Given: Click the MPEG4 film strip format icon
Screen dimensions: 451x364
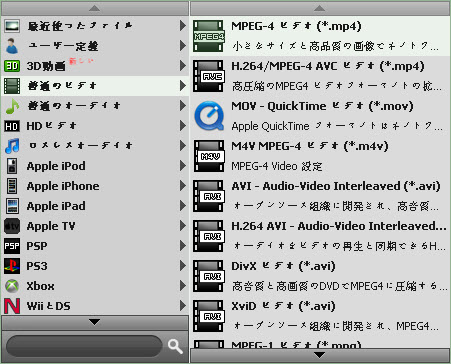Looking at the screenshot, I should pos(209,36).
